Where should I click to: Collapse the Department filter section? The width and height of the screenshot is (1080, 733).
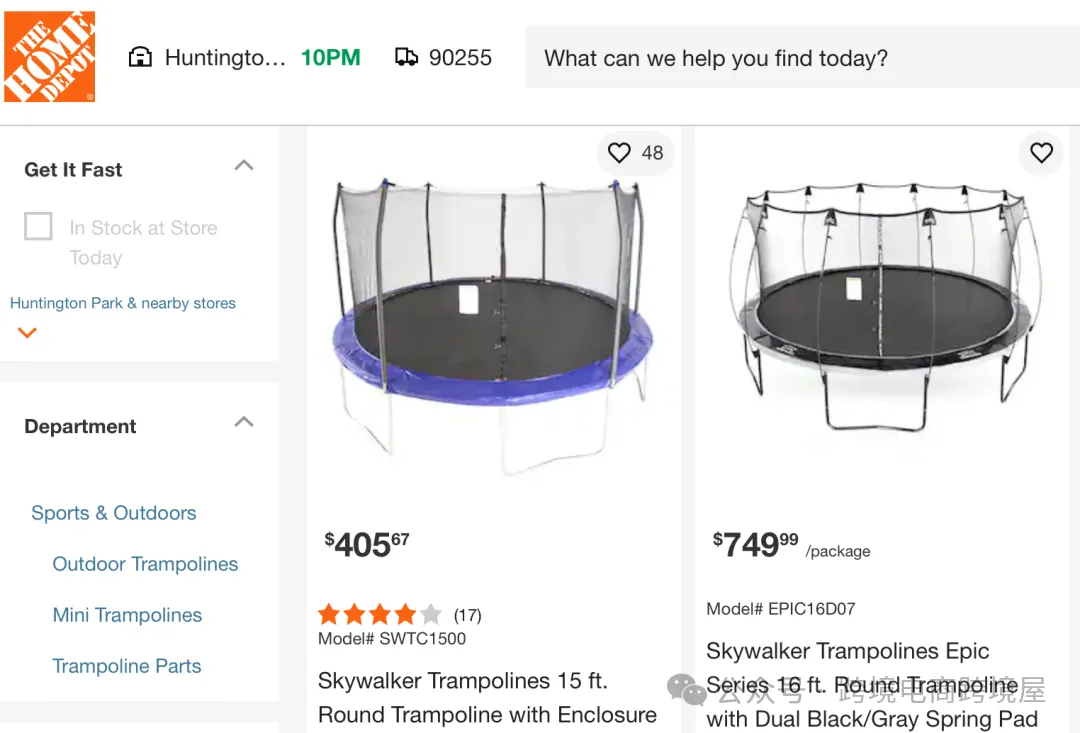pyautogui.click(x=243, y=422)
